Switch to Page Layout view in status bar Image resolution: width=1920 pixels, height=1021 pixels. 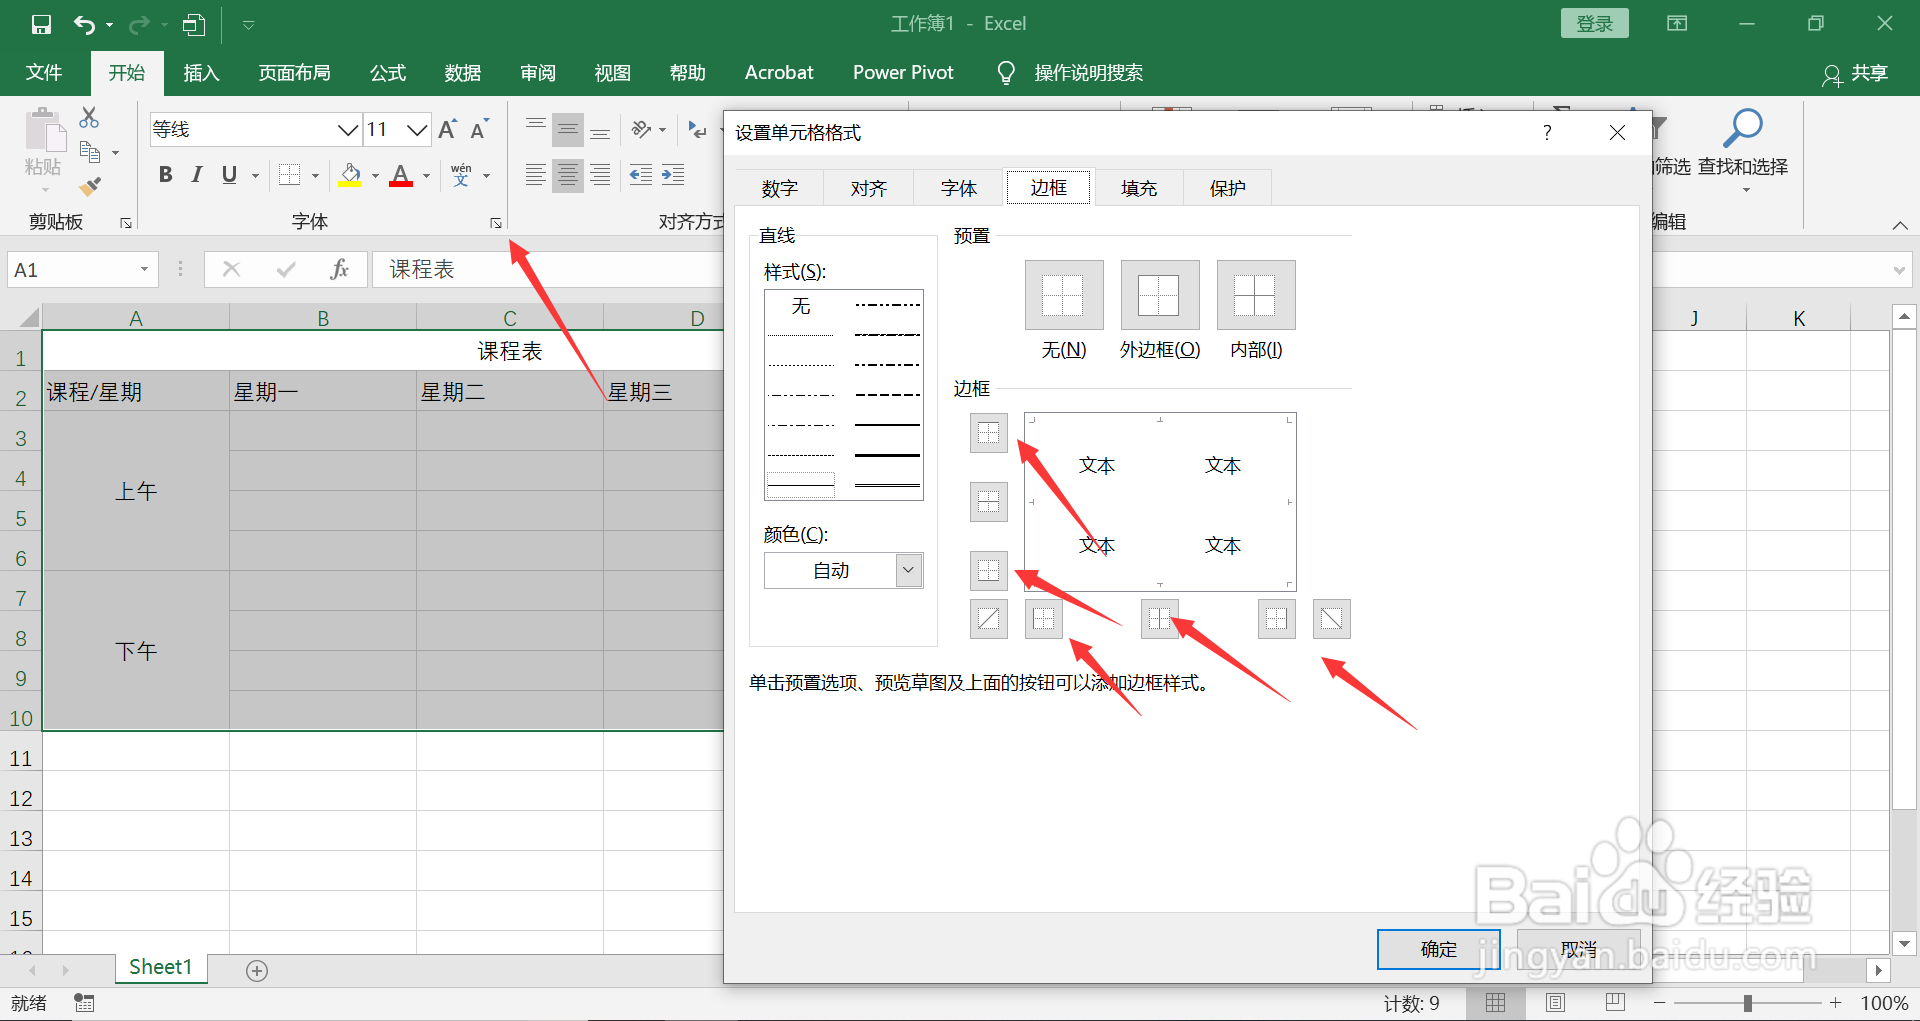click(x=1555, y=1002)
